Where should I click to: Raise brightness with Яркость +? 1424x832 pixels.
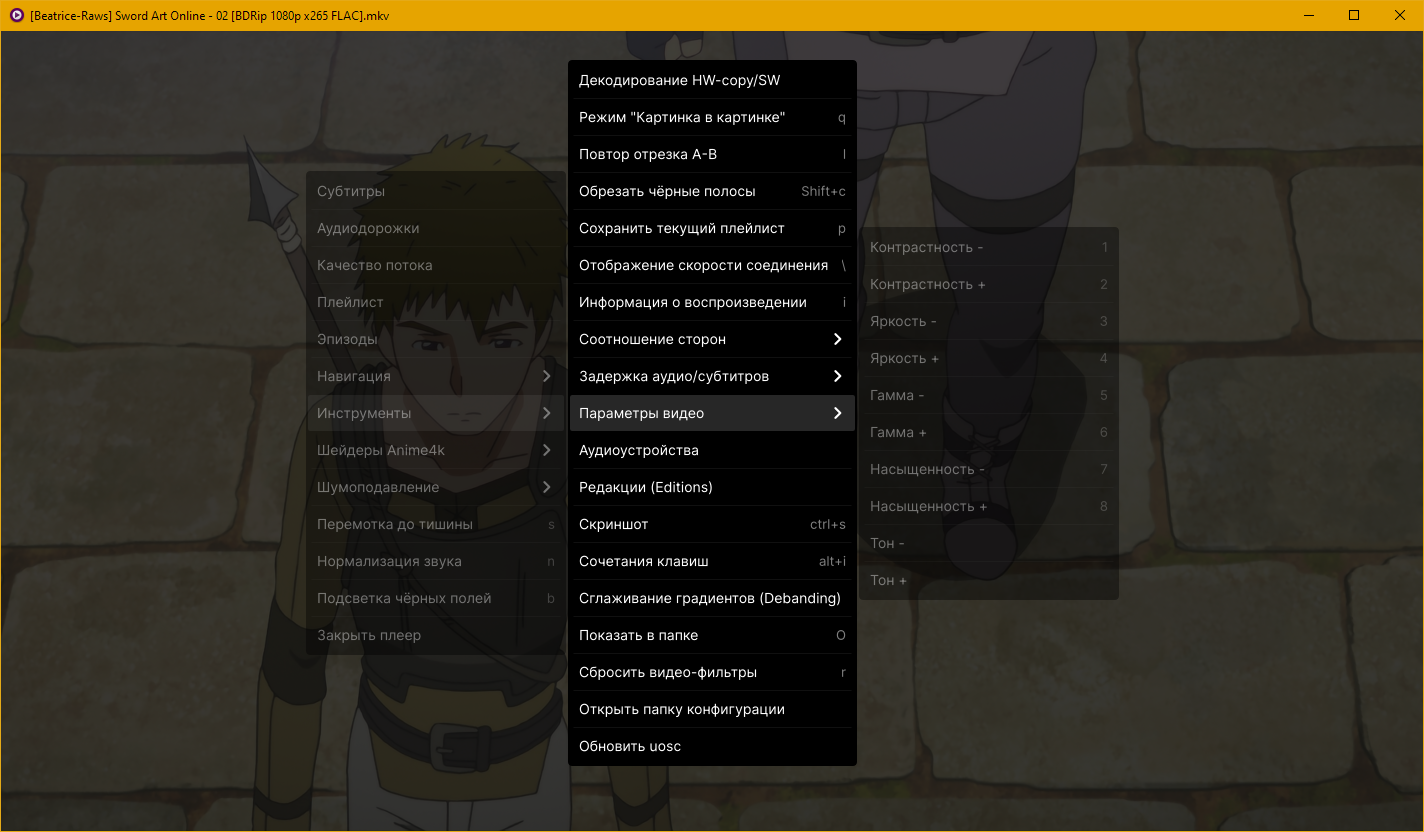pos(989,358)
